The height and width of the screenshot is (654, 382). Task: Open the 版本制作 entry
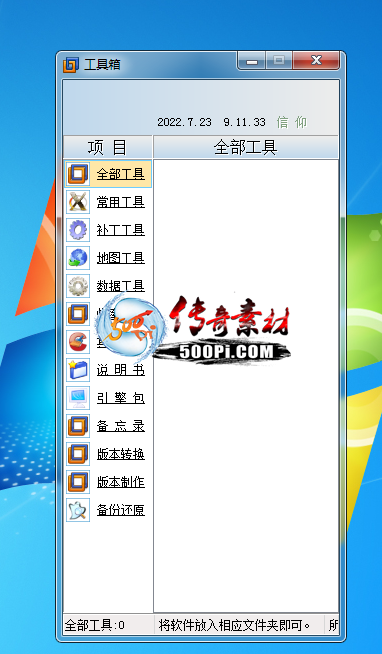tap(121, 482)
